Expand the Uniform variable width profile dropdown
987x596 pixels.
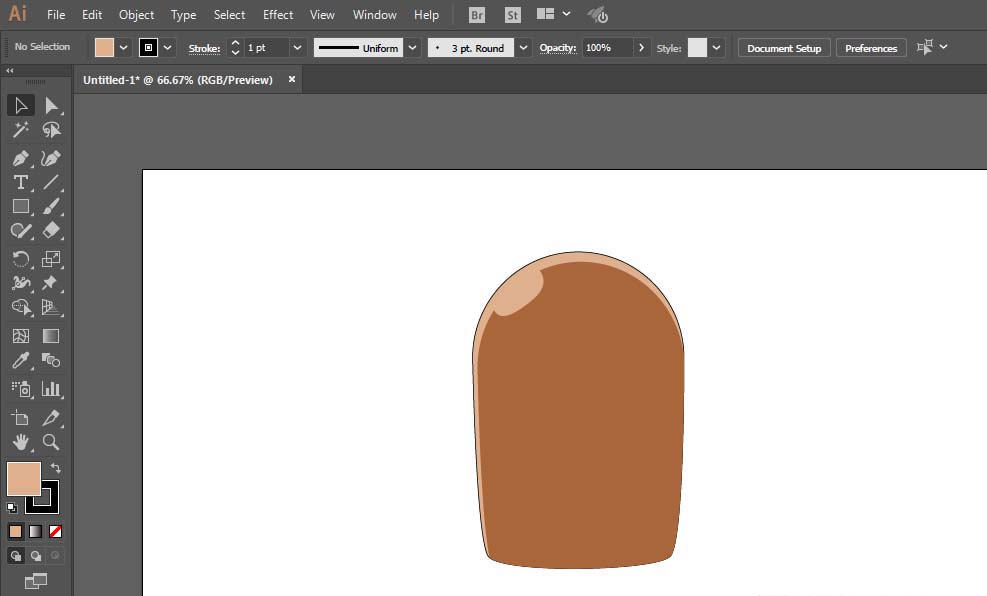click(x=413, y=48)
